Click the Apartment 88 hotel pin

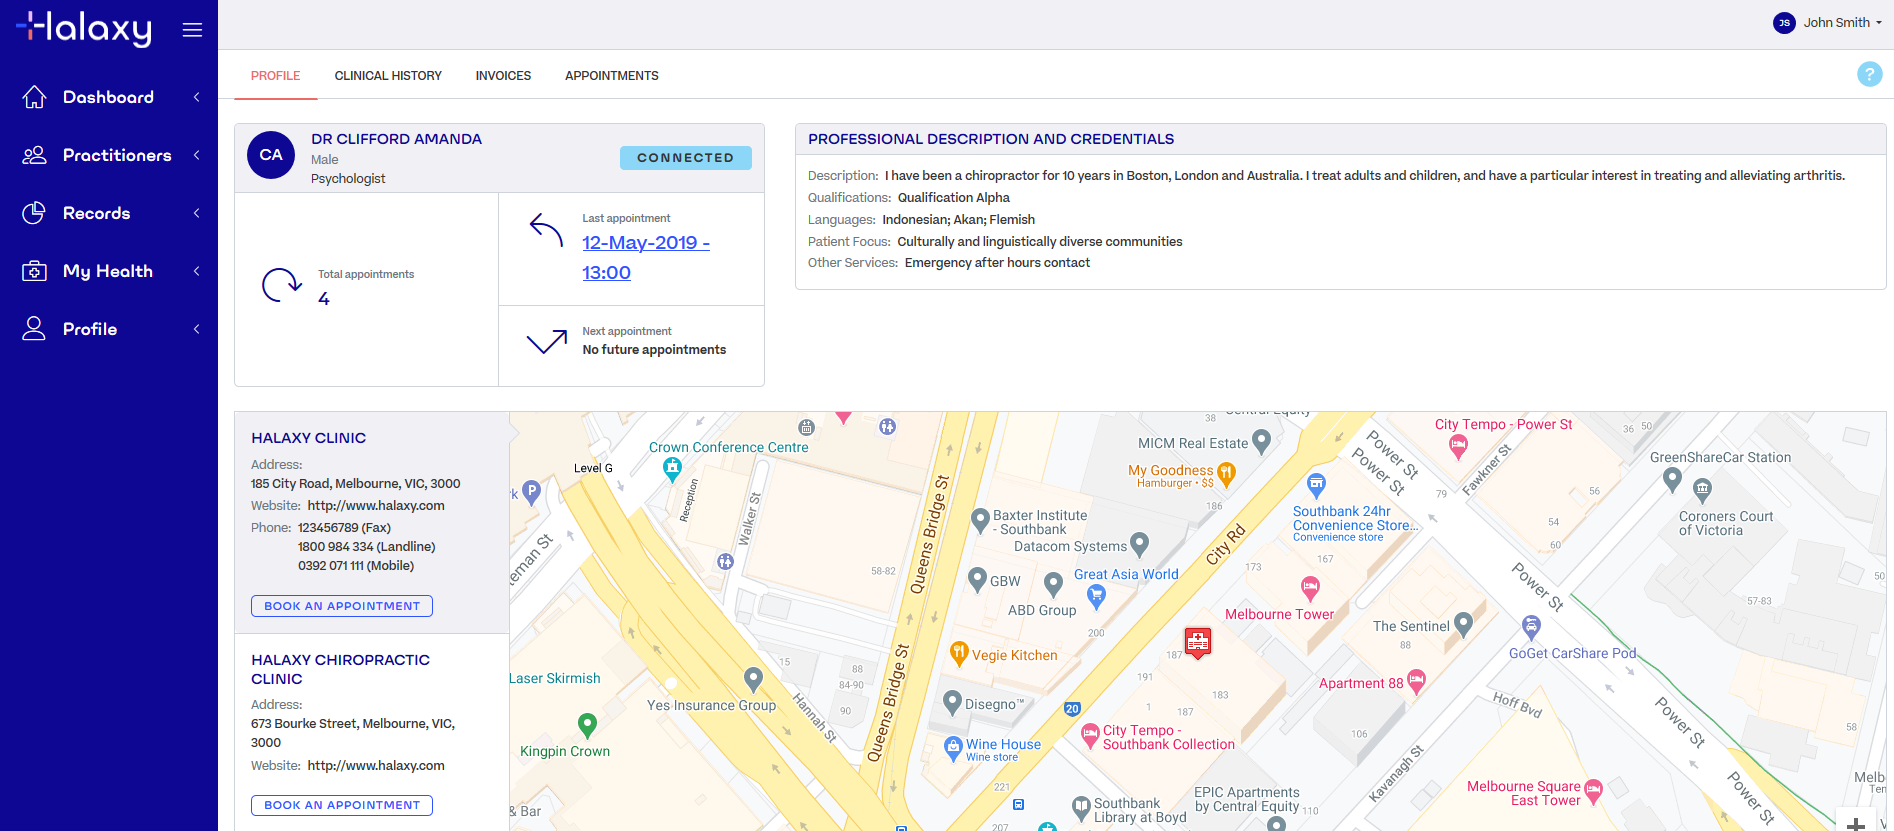[1416, 682]
